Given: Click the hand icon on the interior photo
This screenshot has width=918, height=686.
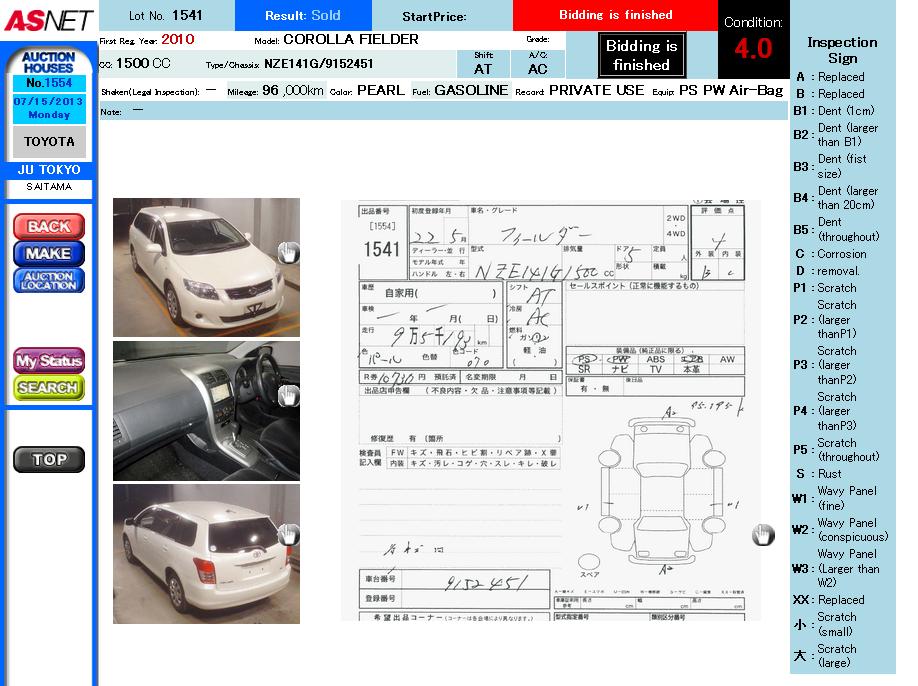Looking at the screenshot, I should [288, 396].
